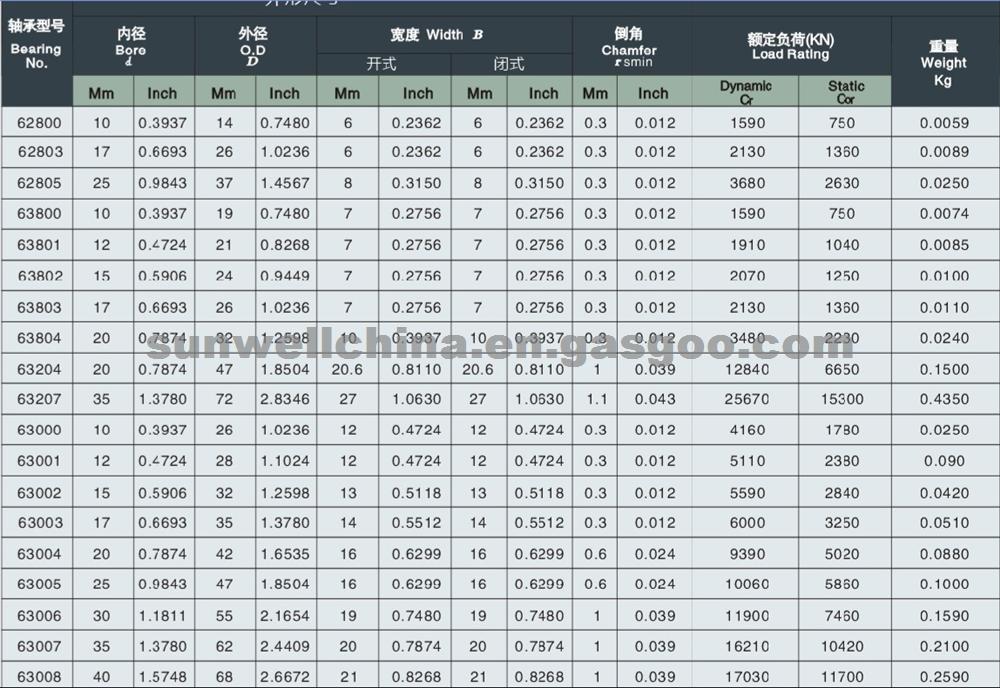Click dynamic load value 25670

click(746, 399)
